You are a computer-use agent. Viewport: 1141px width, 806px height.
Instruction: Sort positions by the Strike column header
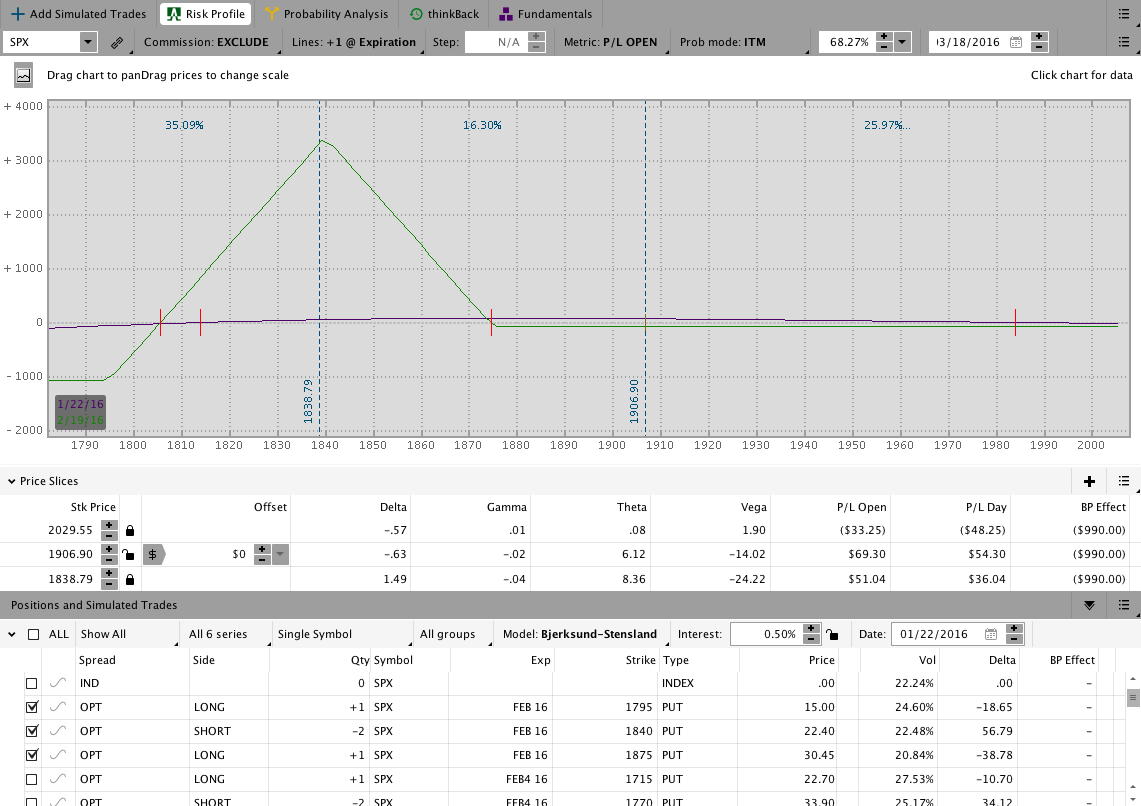click(x=640, y=660)
